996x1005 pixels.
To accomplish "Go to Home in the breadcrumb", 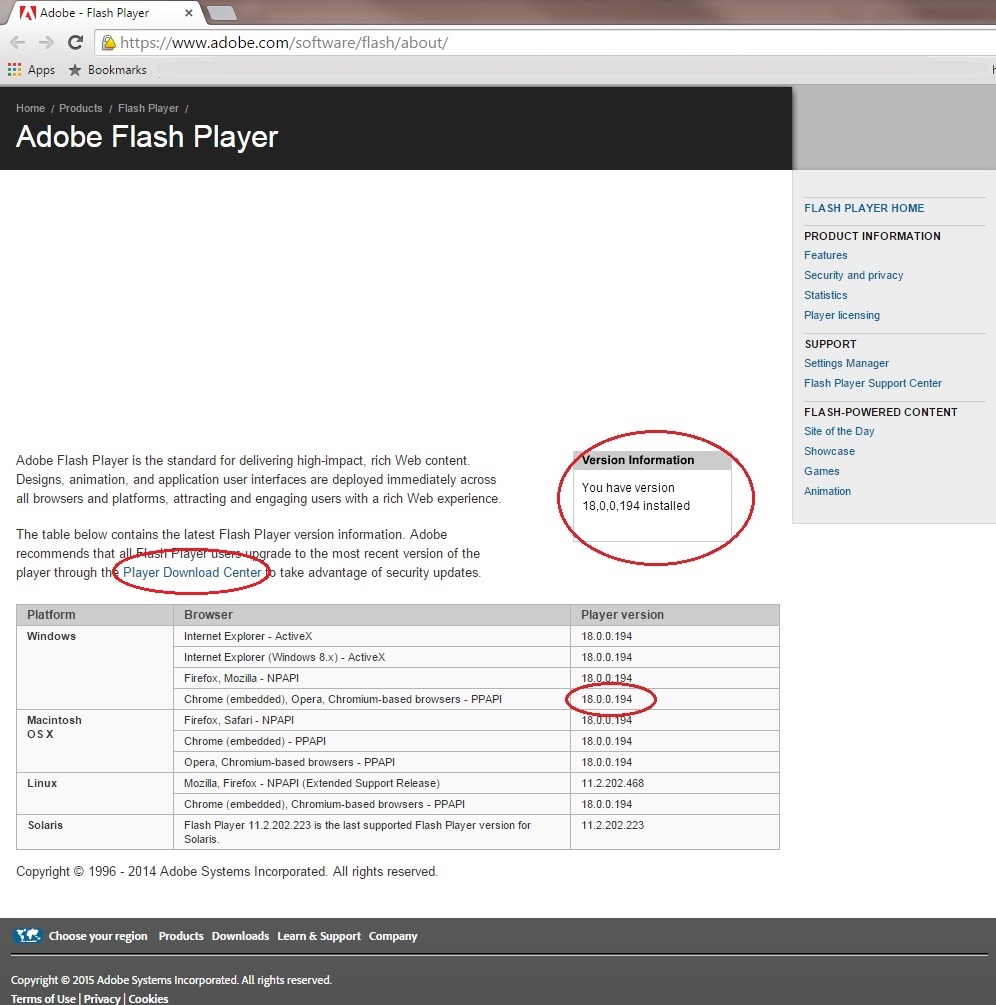I will point(30,108).
